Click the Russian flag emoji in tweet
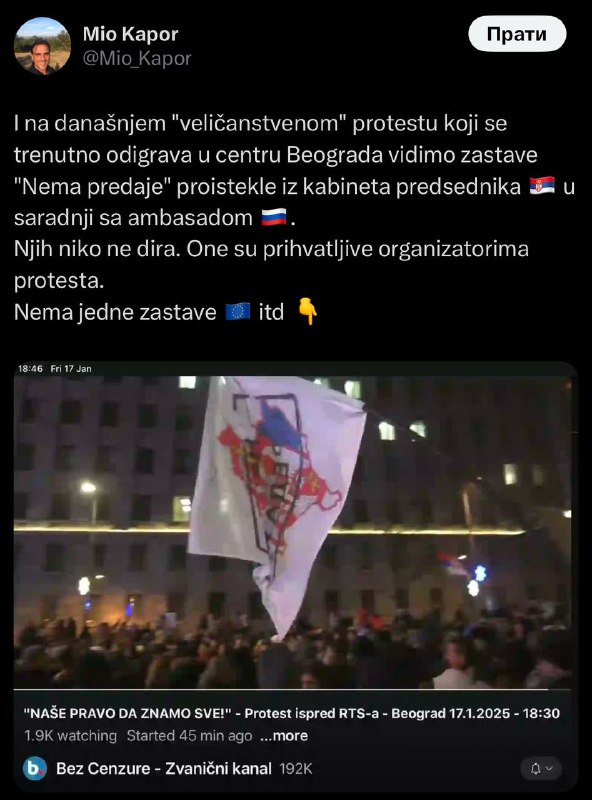The height and width of the screenshot is (800, 592). (x=274, y=217)
